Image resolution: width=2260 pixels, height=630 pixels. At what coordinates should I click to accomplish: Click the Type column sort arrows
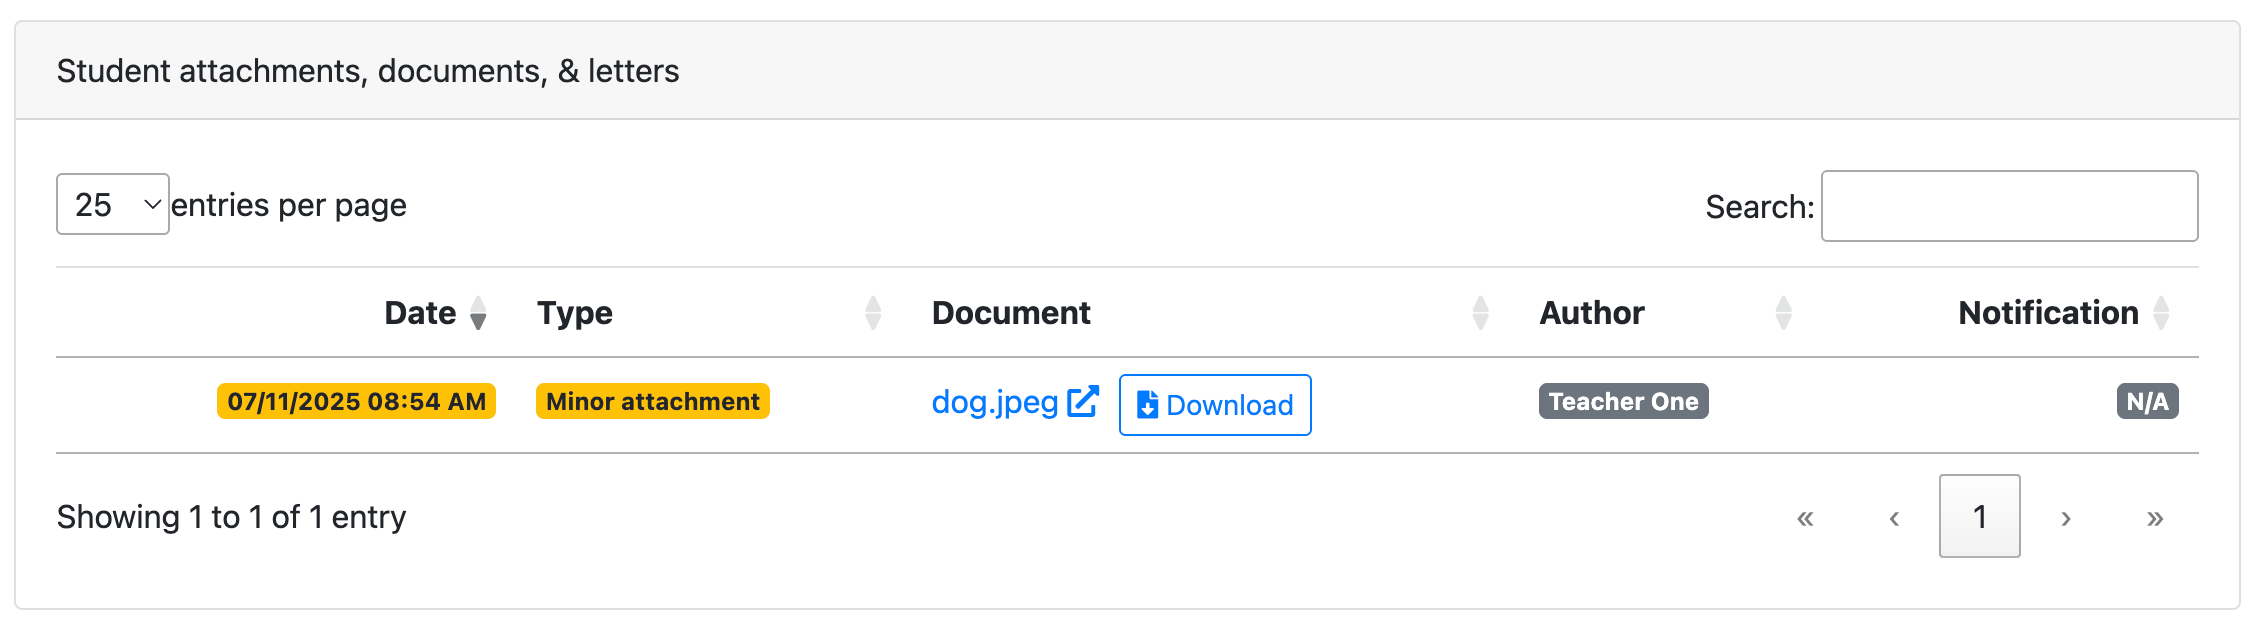tap(873, 313)
